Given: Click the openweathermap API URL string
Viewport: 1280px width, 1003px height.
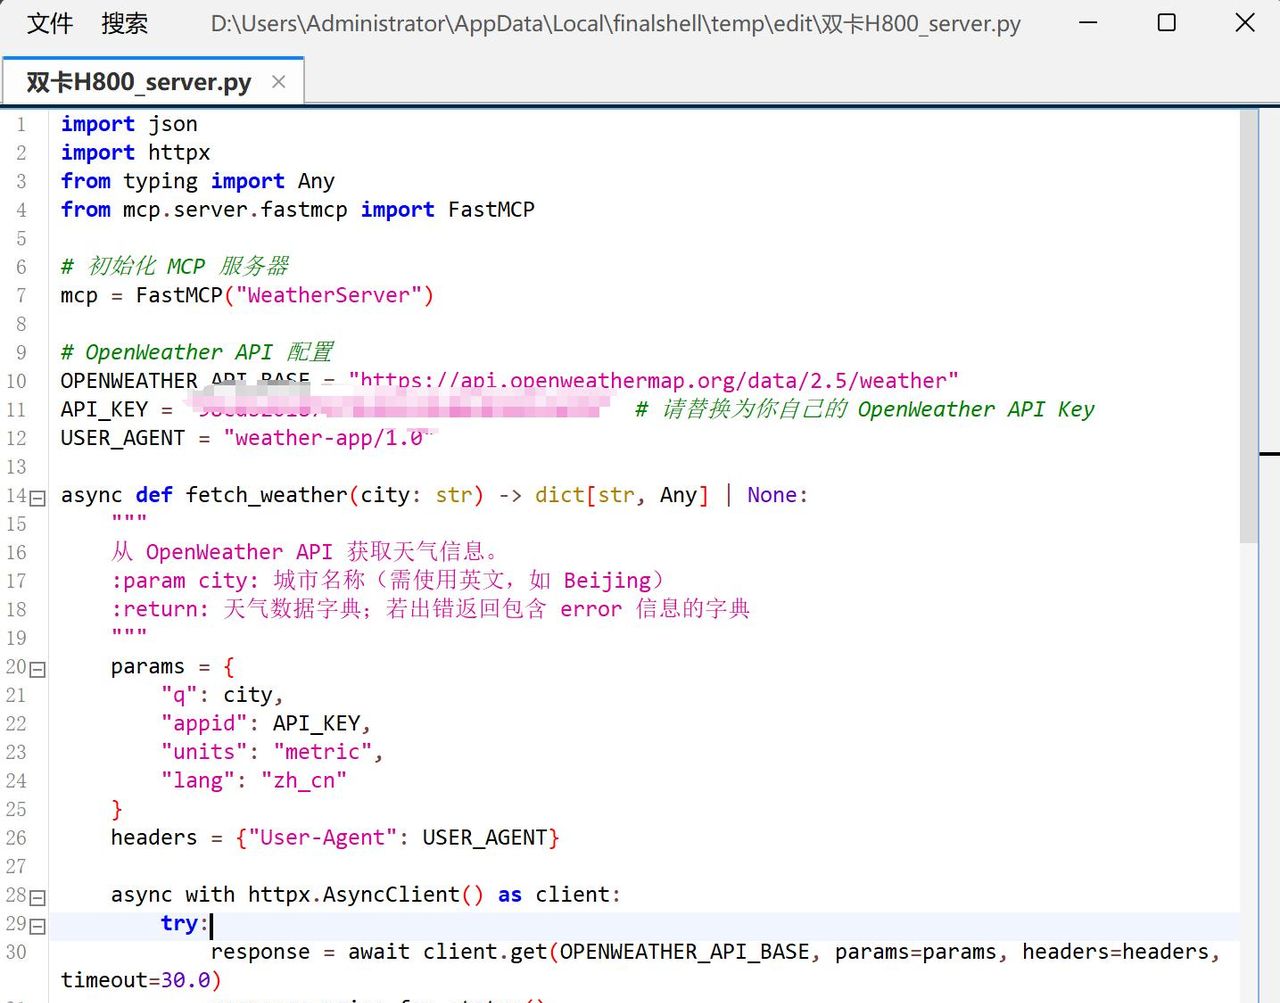Looking at the screenshot, I should [x=653, y=381].
